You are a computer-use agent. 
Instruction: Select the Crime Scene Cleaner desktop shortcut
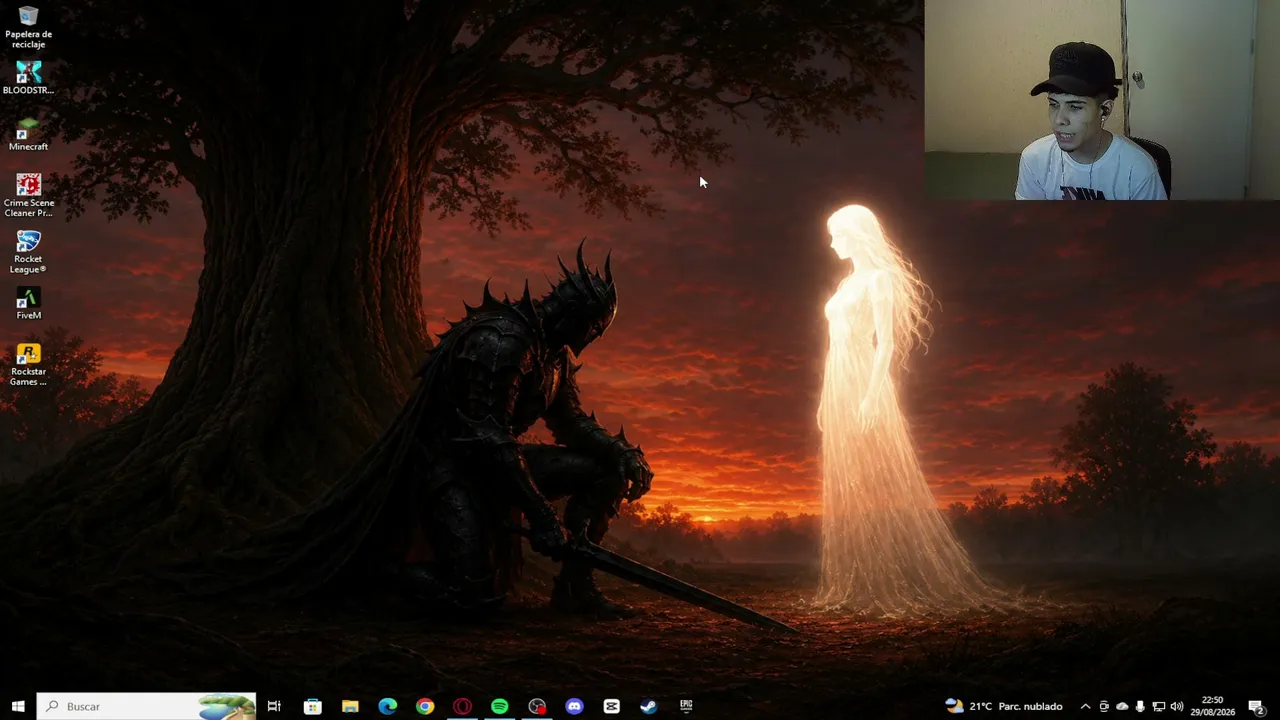(28, 196)
